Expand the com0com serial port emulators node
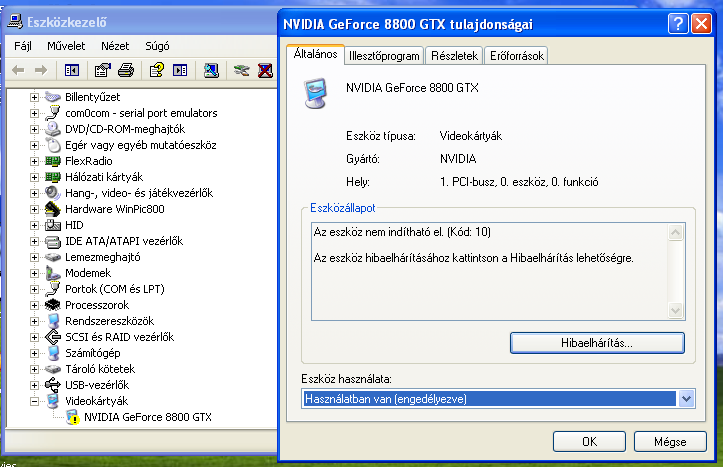The width and height of the screenshot is (723, 467). [x=34, y=113]
